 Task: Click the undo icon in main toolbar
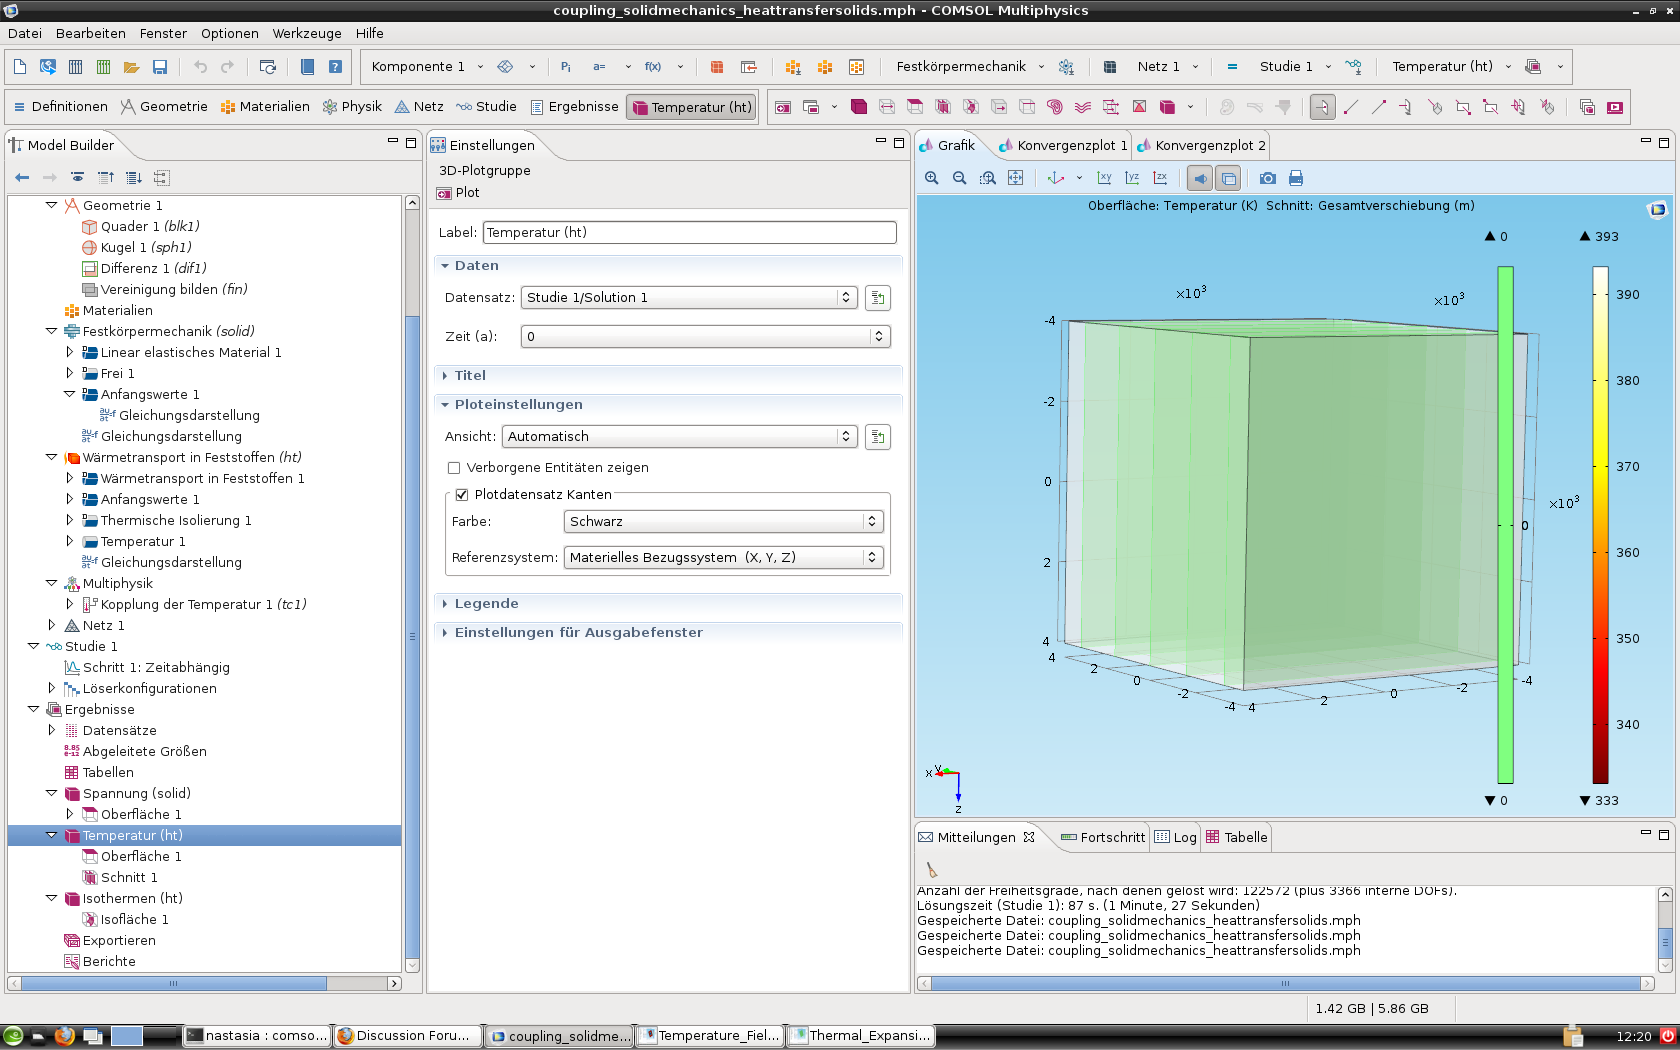[x=200, y=67]
